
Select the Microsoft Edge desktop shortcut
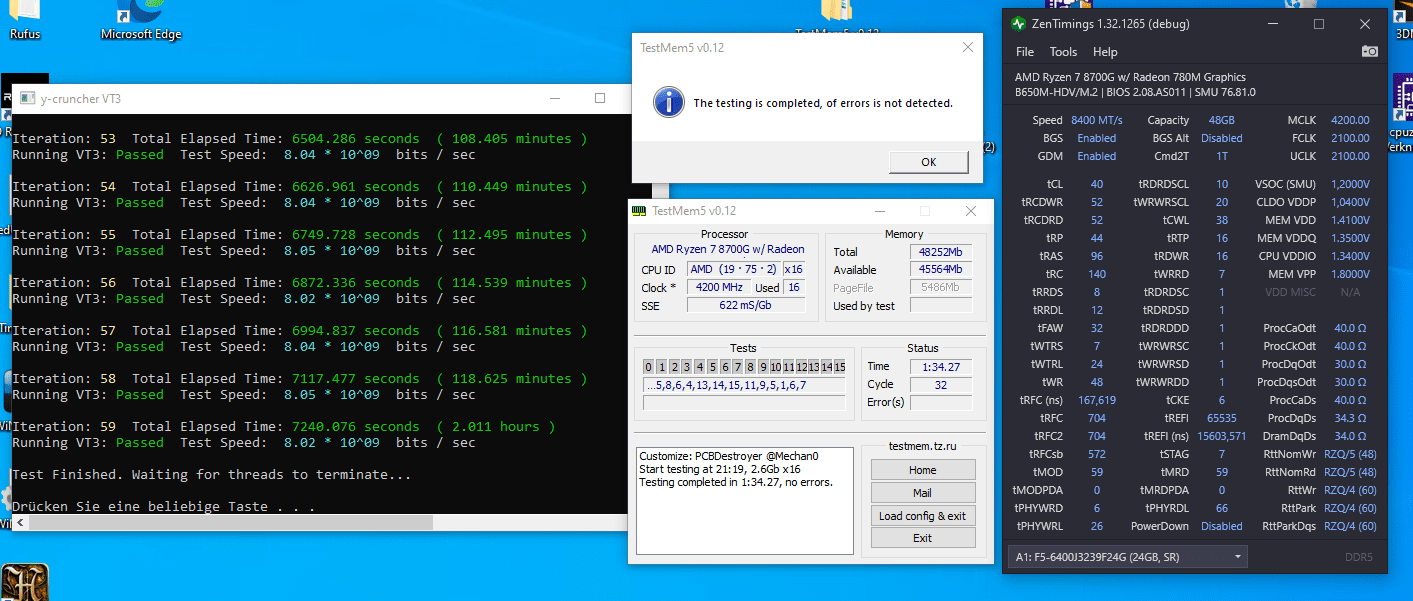tap(141, 20)
